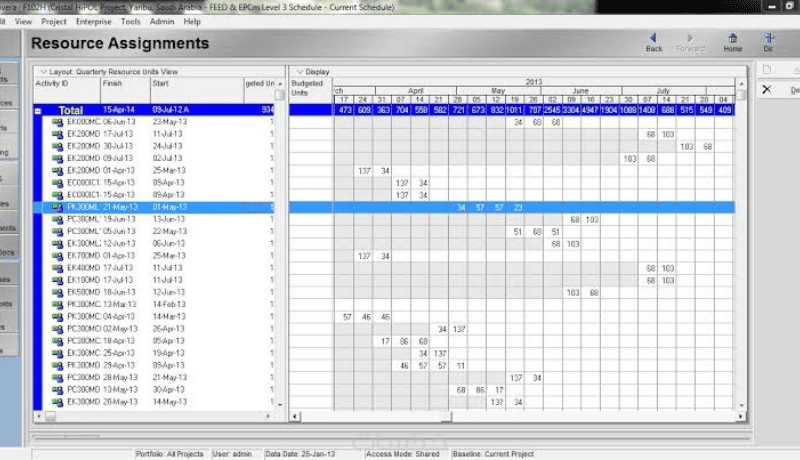Click the 3304 total units cell

click(x=571, y=110)
